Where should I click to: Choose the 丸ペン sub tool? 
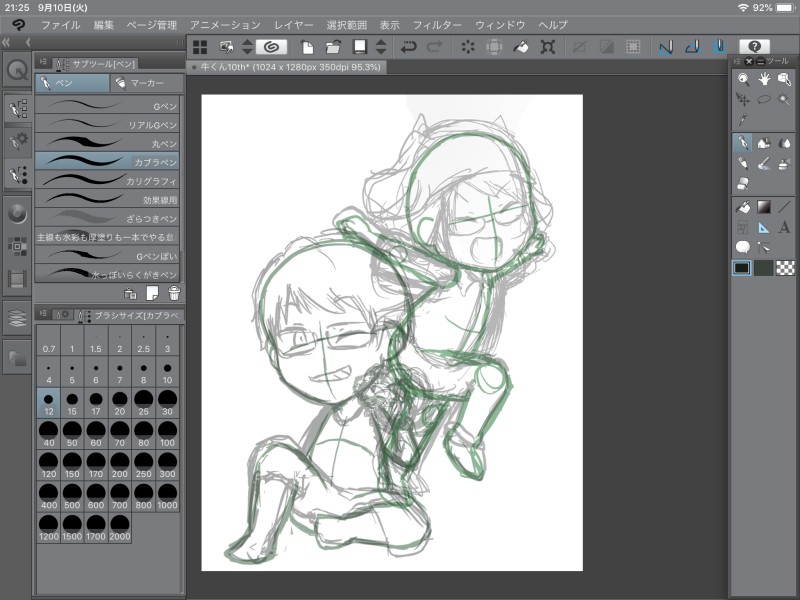tap(107, 143)
